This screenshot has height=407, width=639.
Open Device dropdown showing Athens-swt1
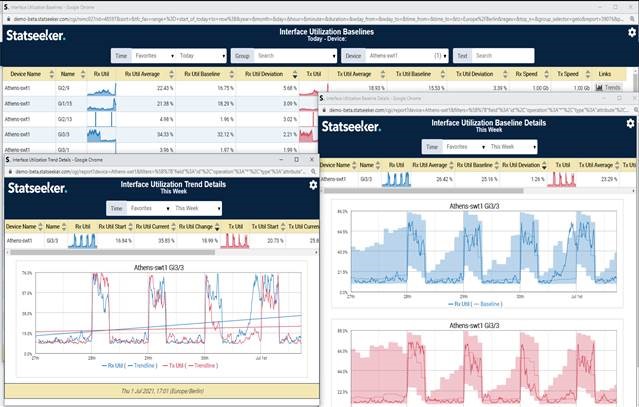(407, 56)
